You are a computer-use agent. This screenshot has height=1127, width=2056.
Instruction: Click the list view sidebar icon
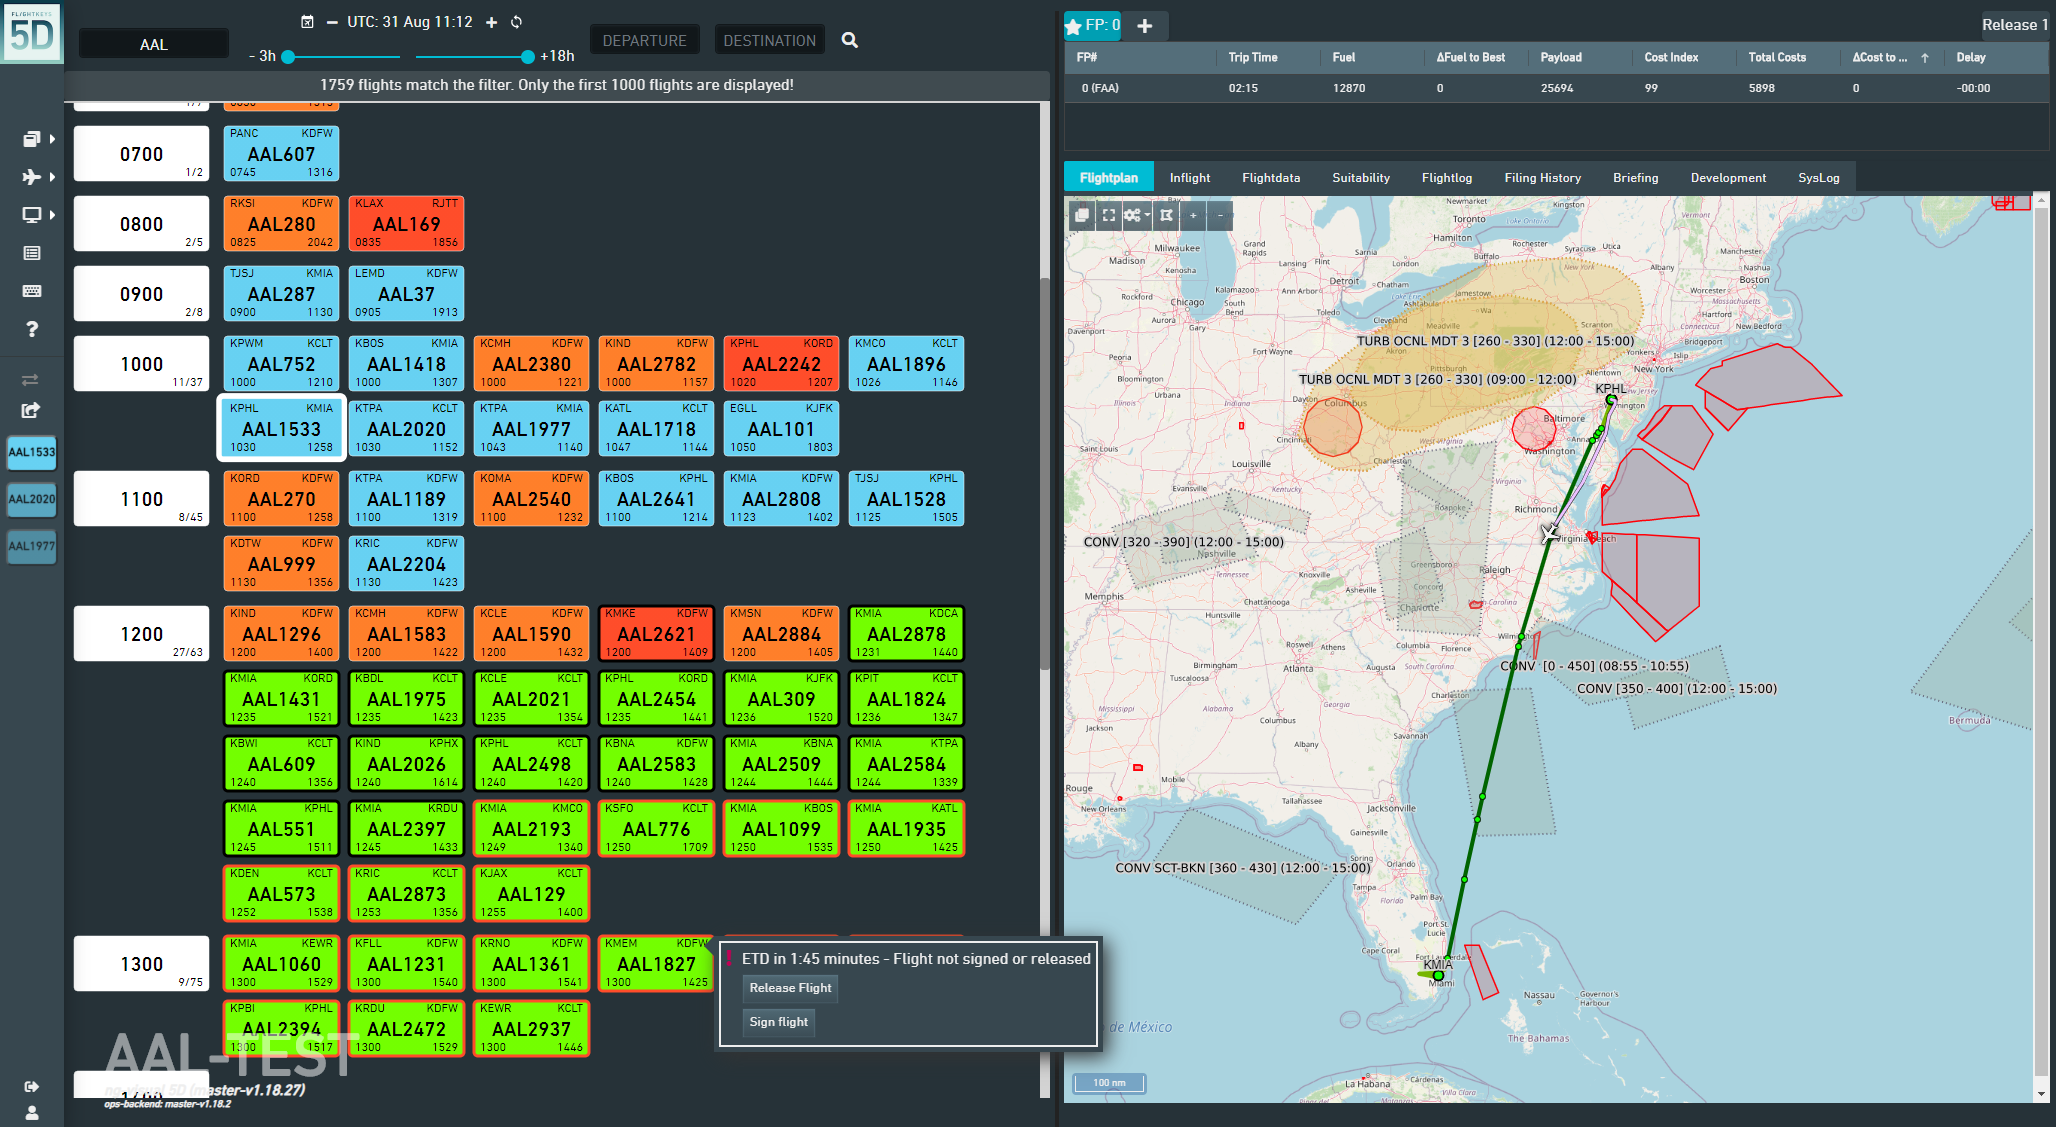click(31, 253)
